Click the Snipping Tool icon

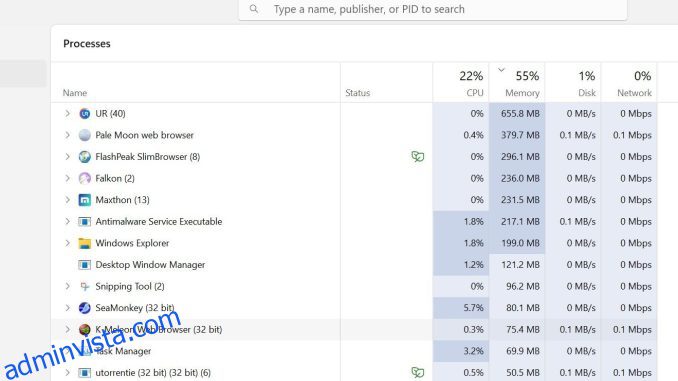(85, 286)
